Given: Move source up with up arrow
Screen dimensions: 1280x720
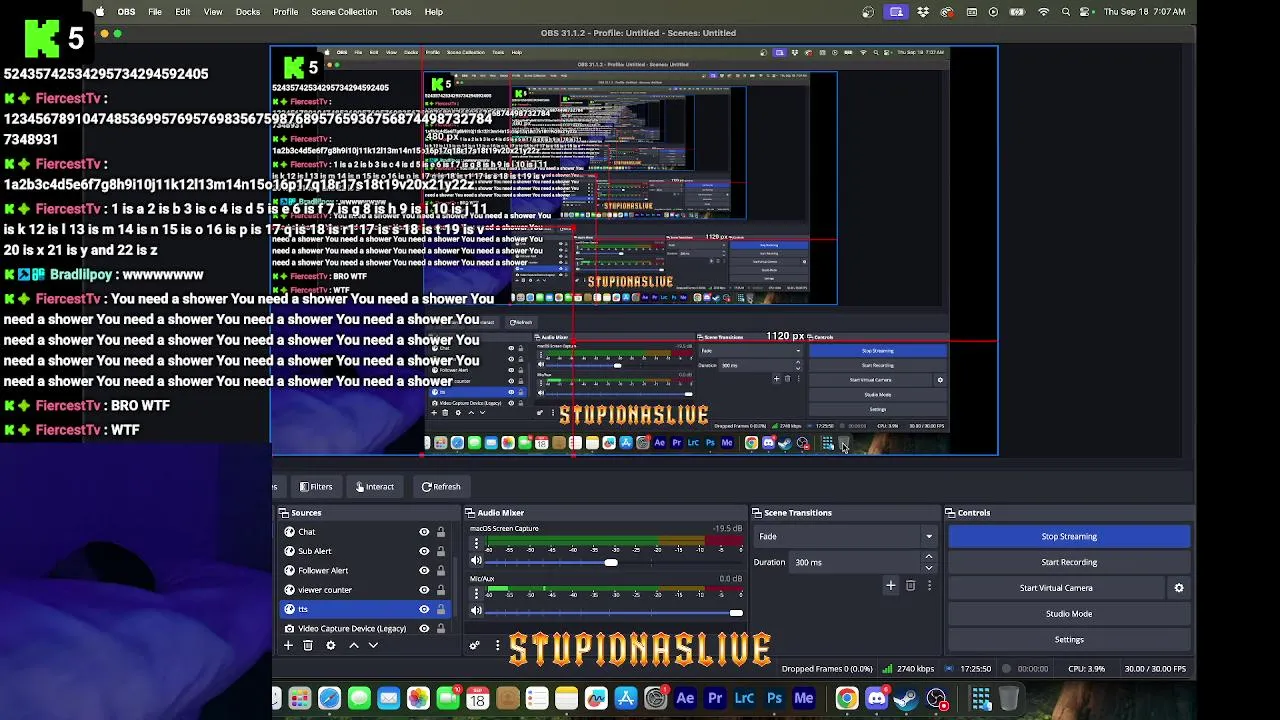Looking at the screenshot, I should point(353,646).
